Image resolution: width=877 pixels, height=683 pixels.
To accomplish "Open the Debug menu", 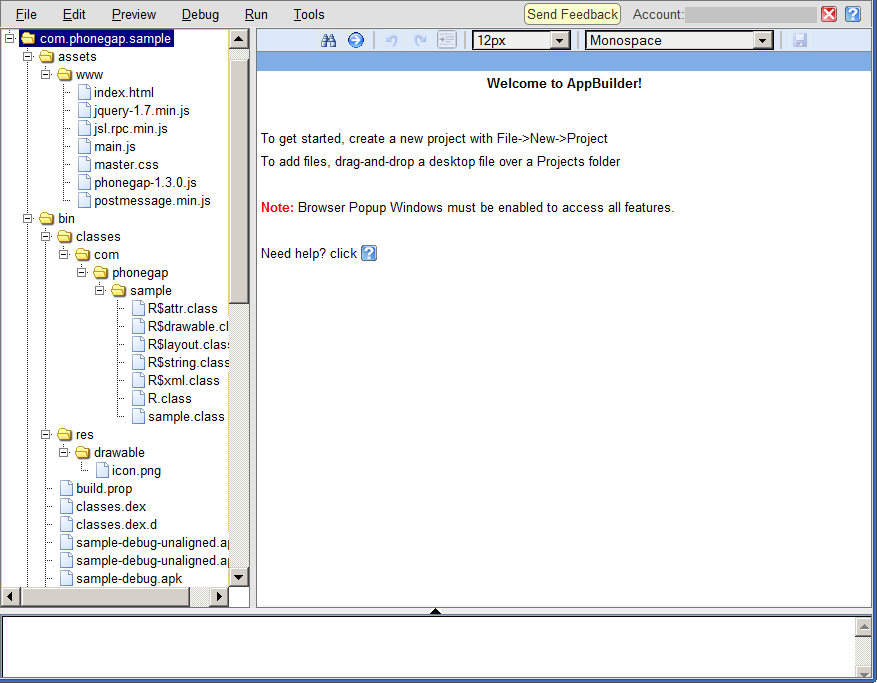I will tap(200, 15).
